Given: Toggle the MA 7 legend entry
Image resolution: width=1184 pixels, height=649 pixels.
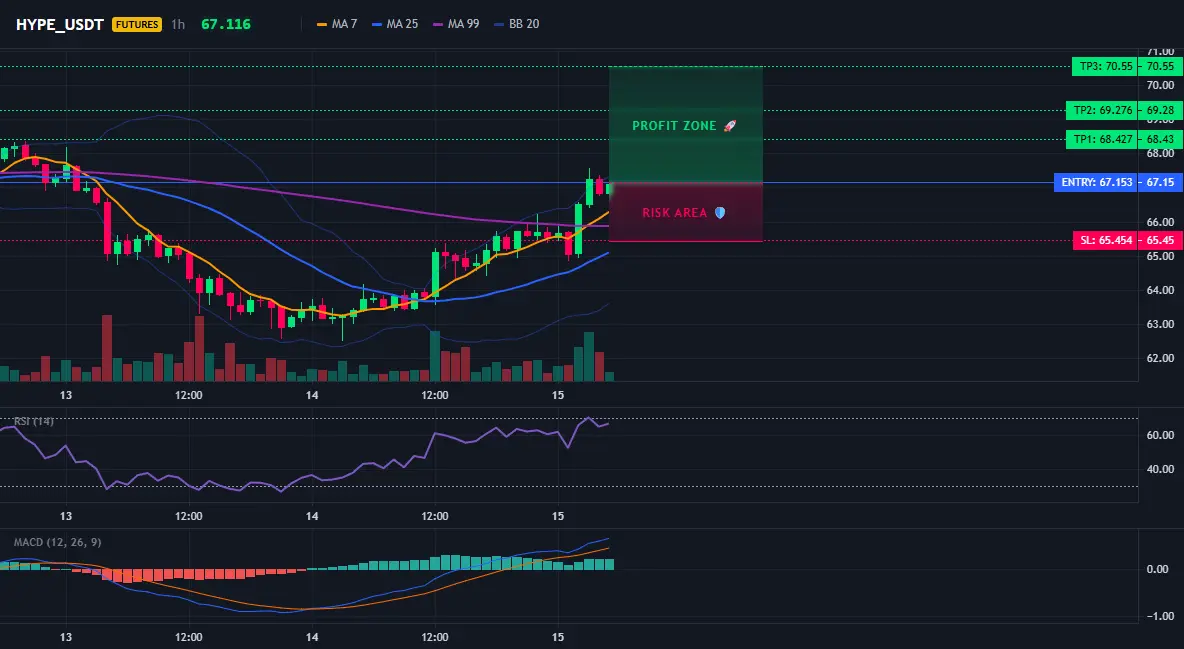Looking at the screenshot, I should tap(337, 24).
